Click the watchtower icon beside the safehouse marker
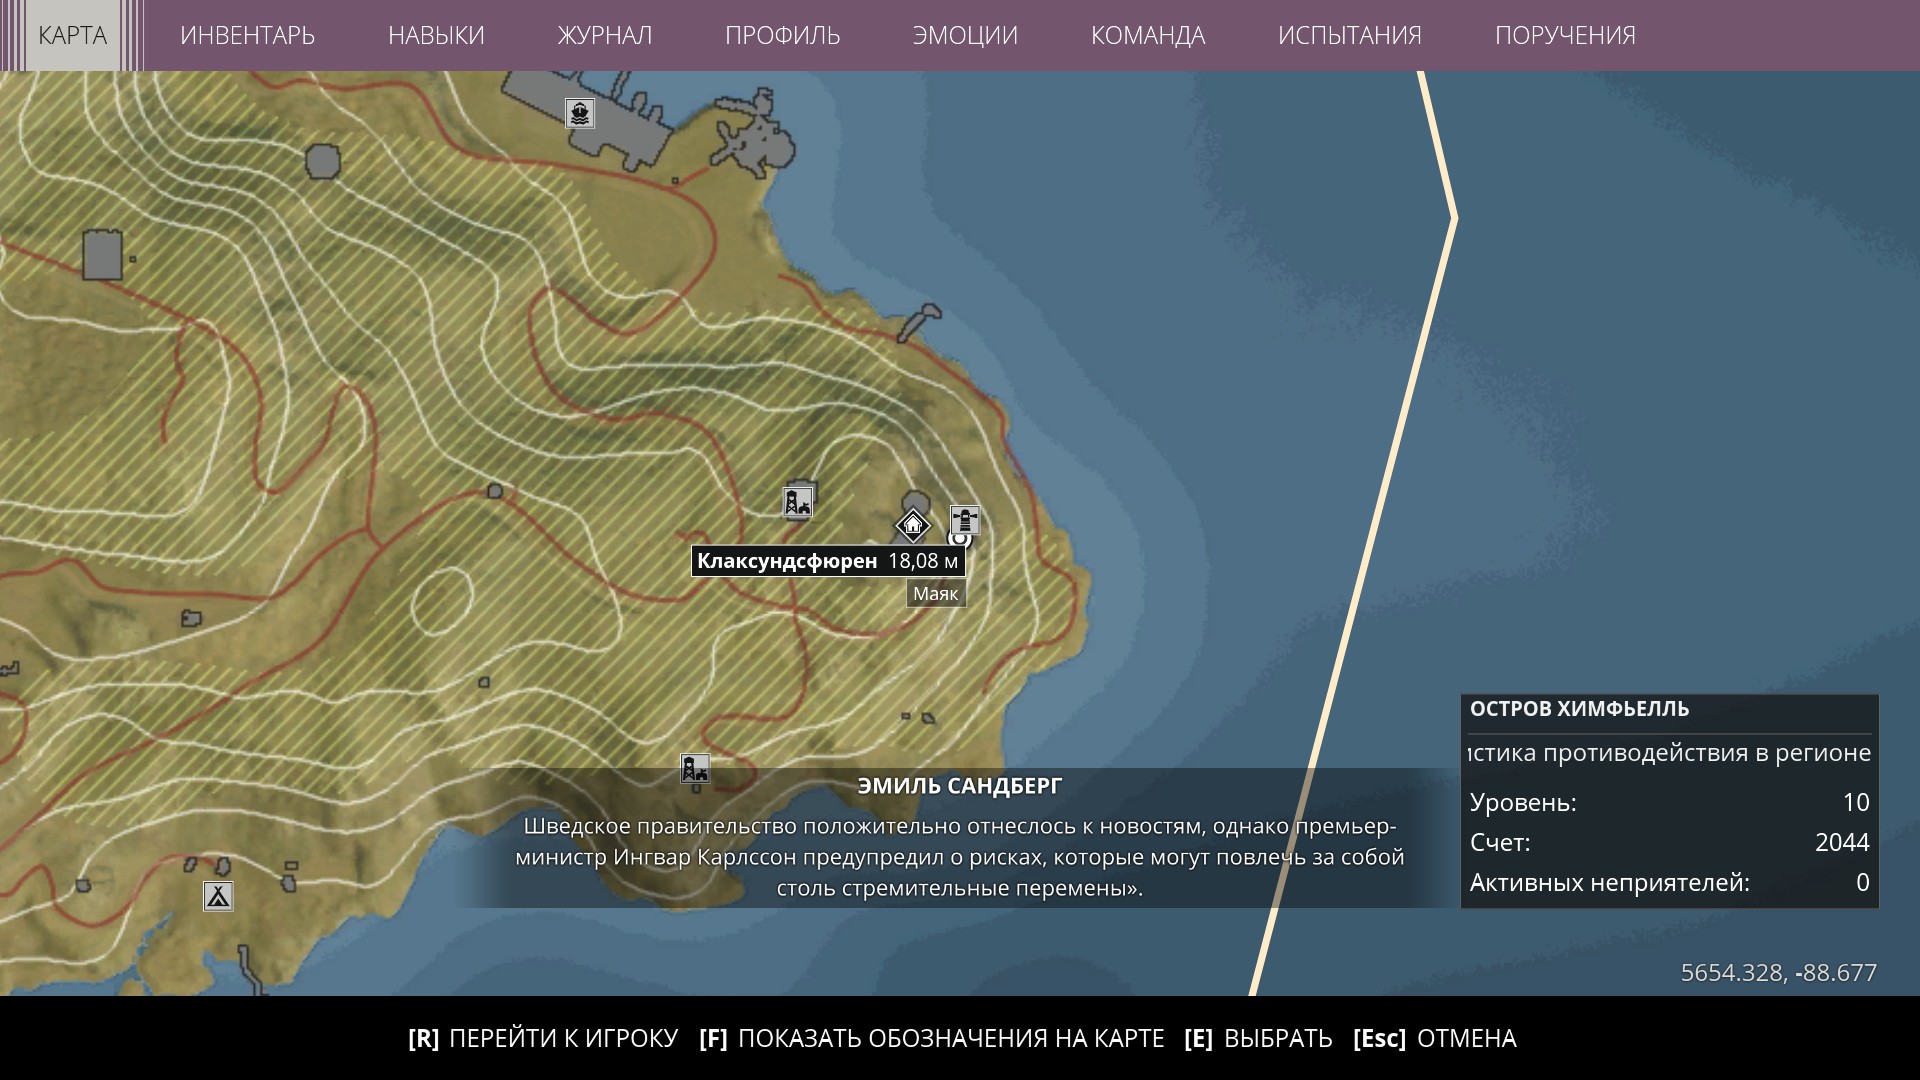Viewport: 1920px width, 1080px height. coord(797,502)
